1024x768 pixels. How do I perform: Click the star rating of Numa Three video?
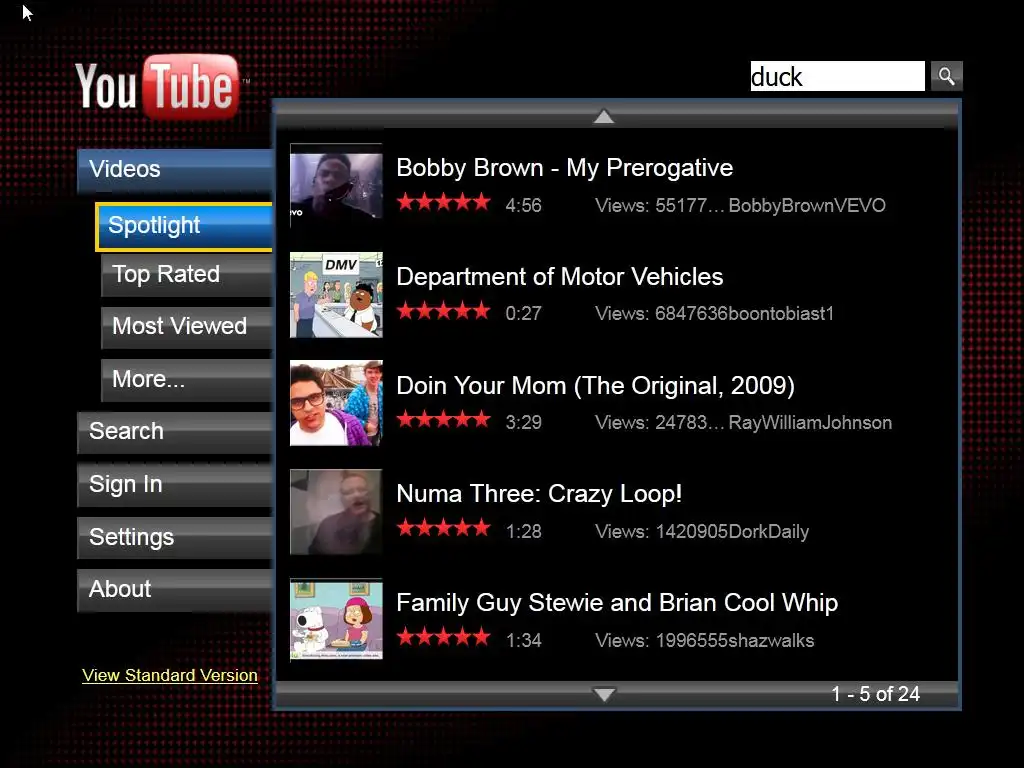click(443, 528)
